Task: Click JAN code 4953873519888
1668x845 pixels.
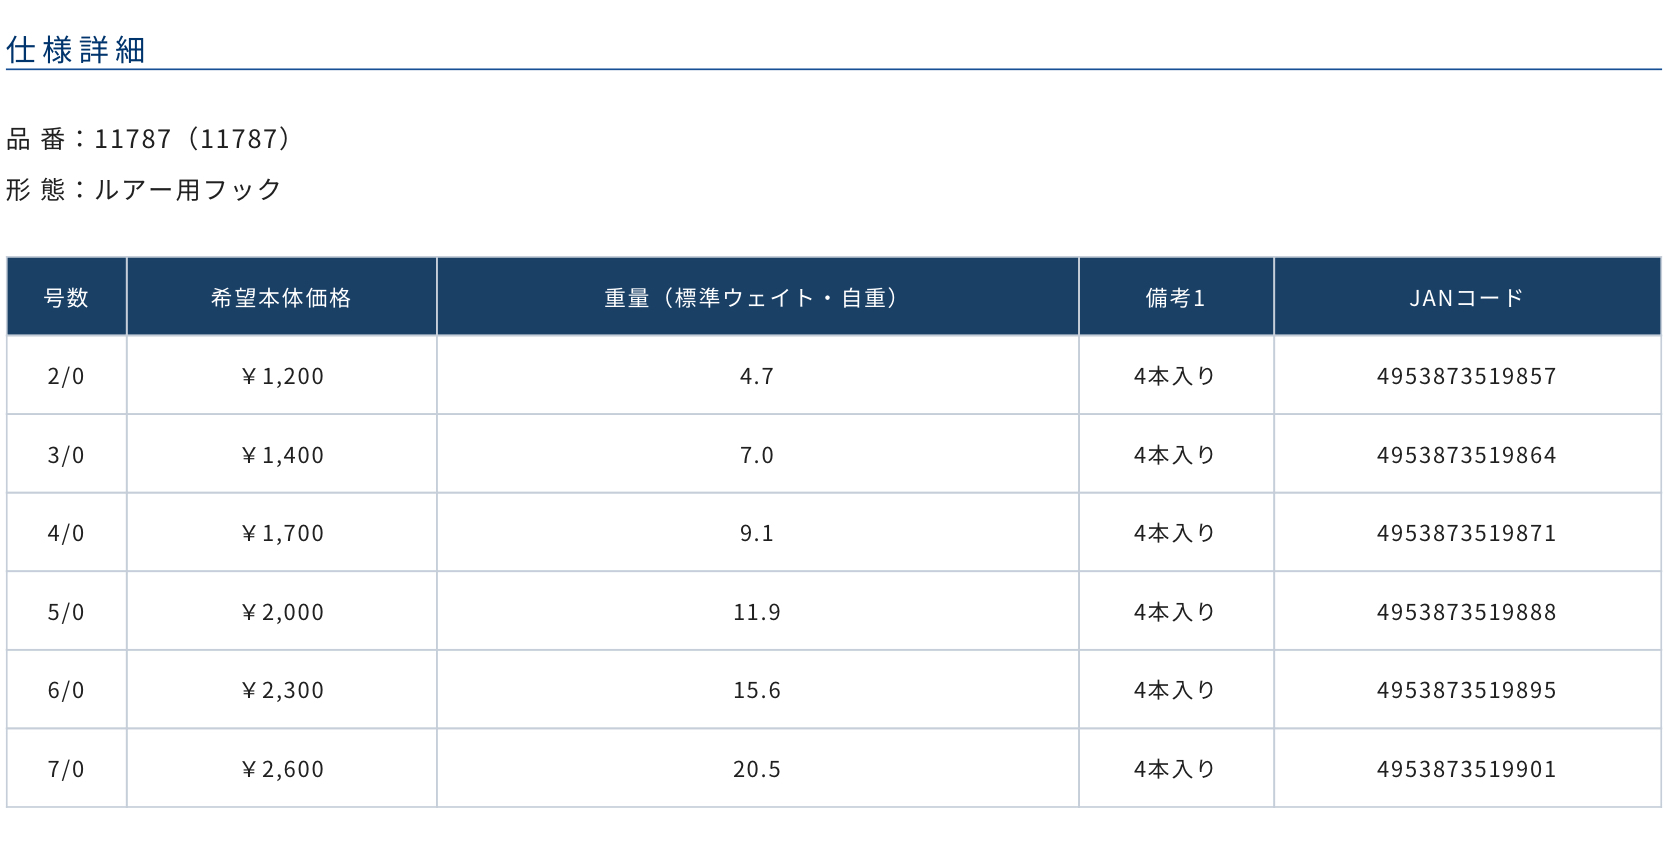Action: click(1466, 613)
